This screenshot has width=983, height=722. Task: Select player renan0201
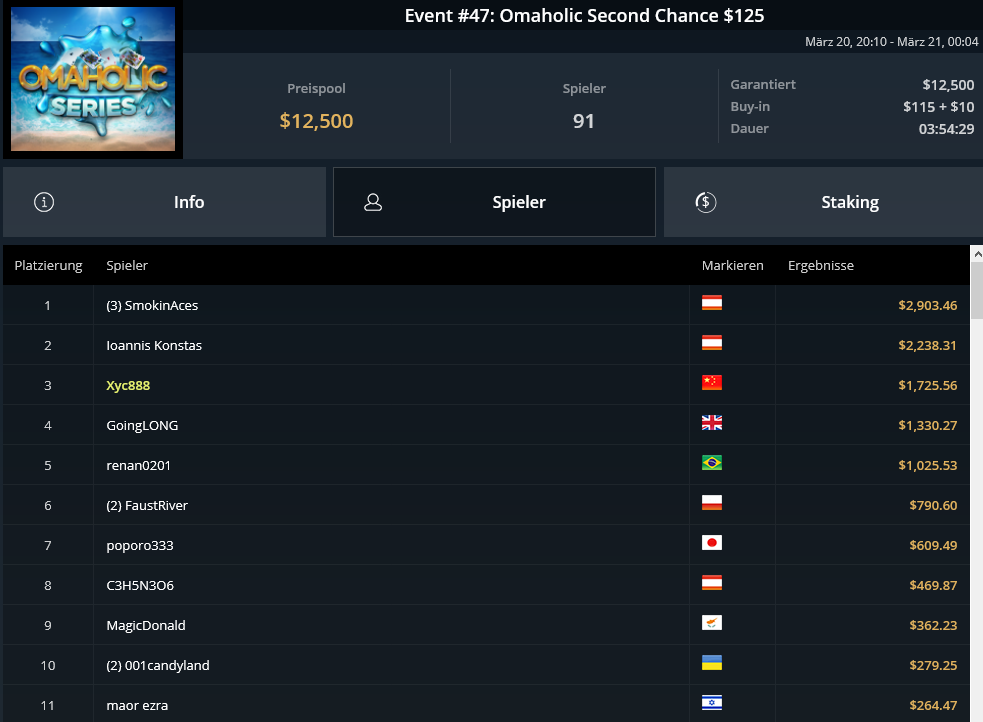pyautogui.click(x=138, y=466)
